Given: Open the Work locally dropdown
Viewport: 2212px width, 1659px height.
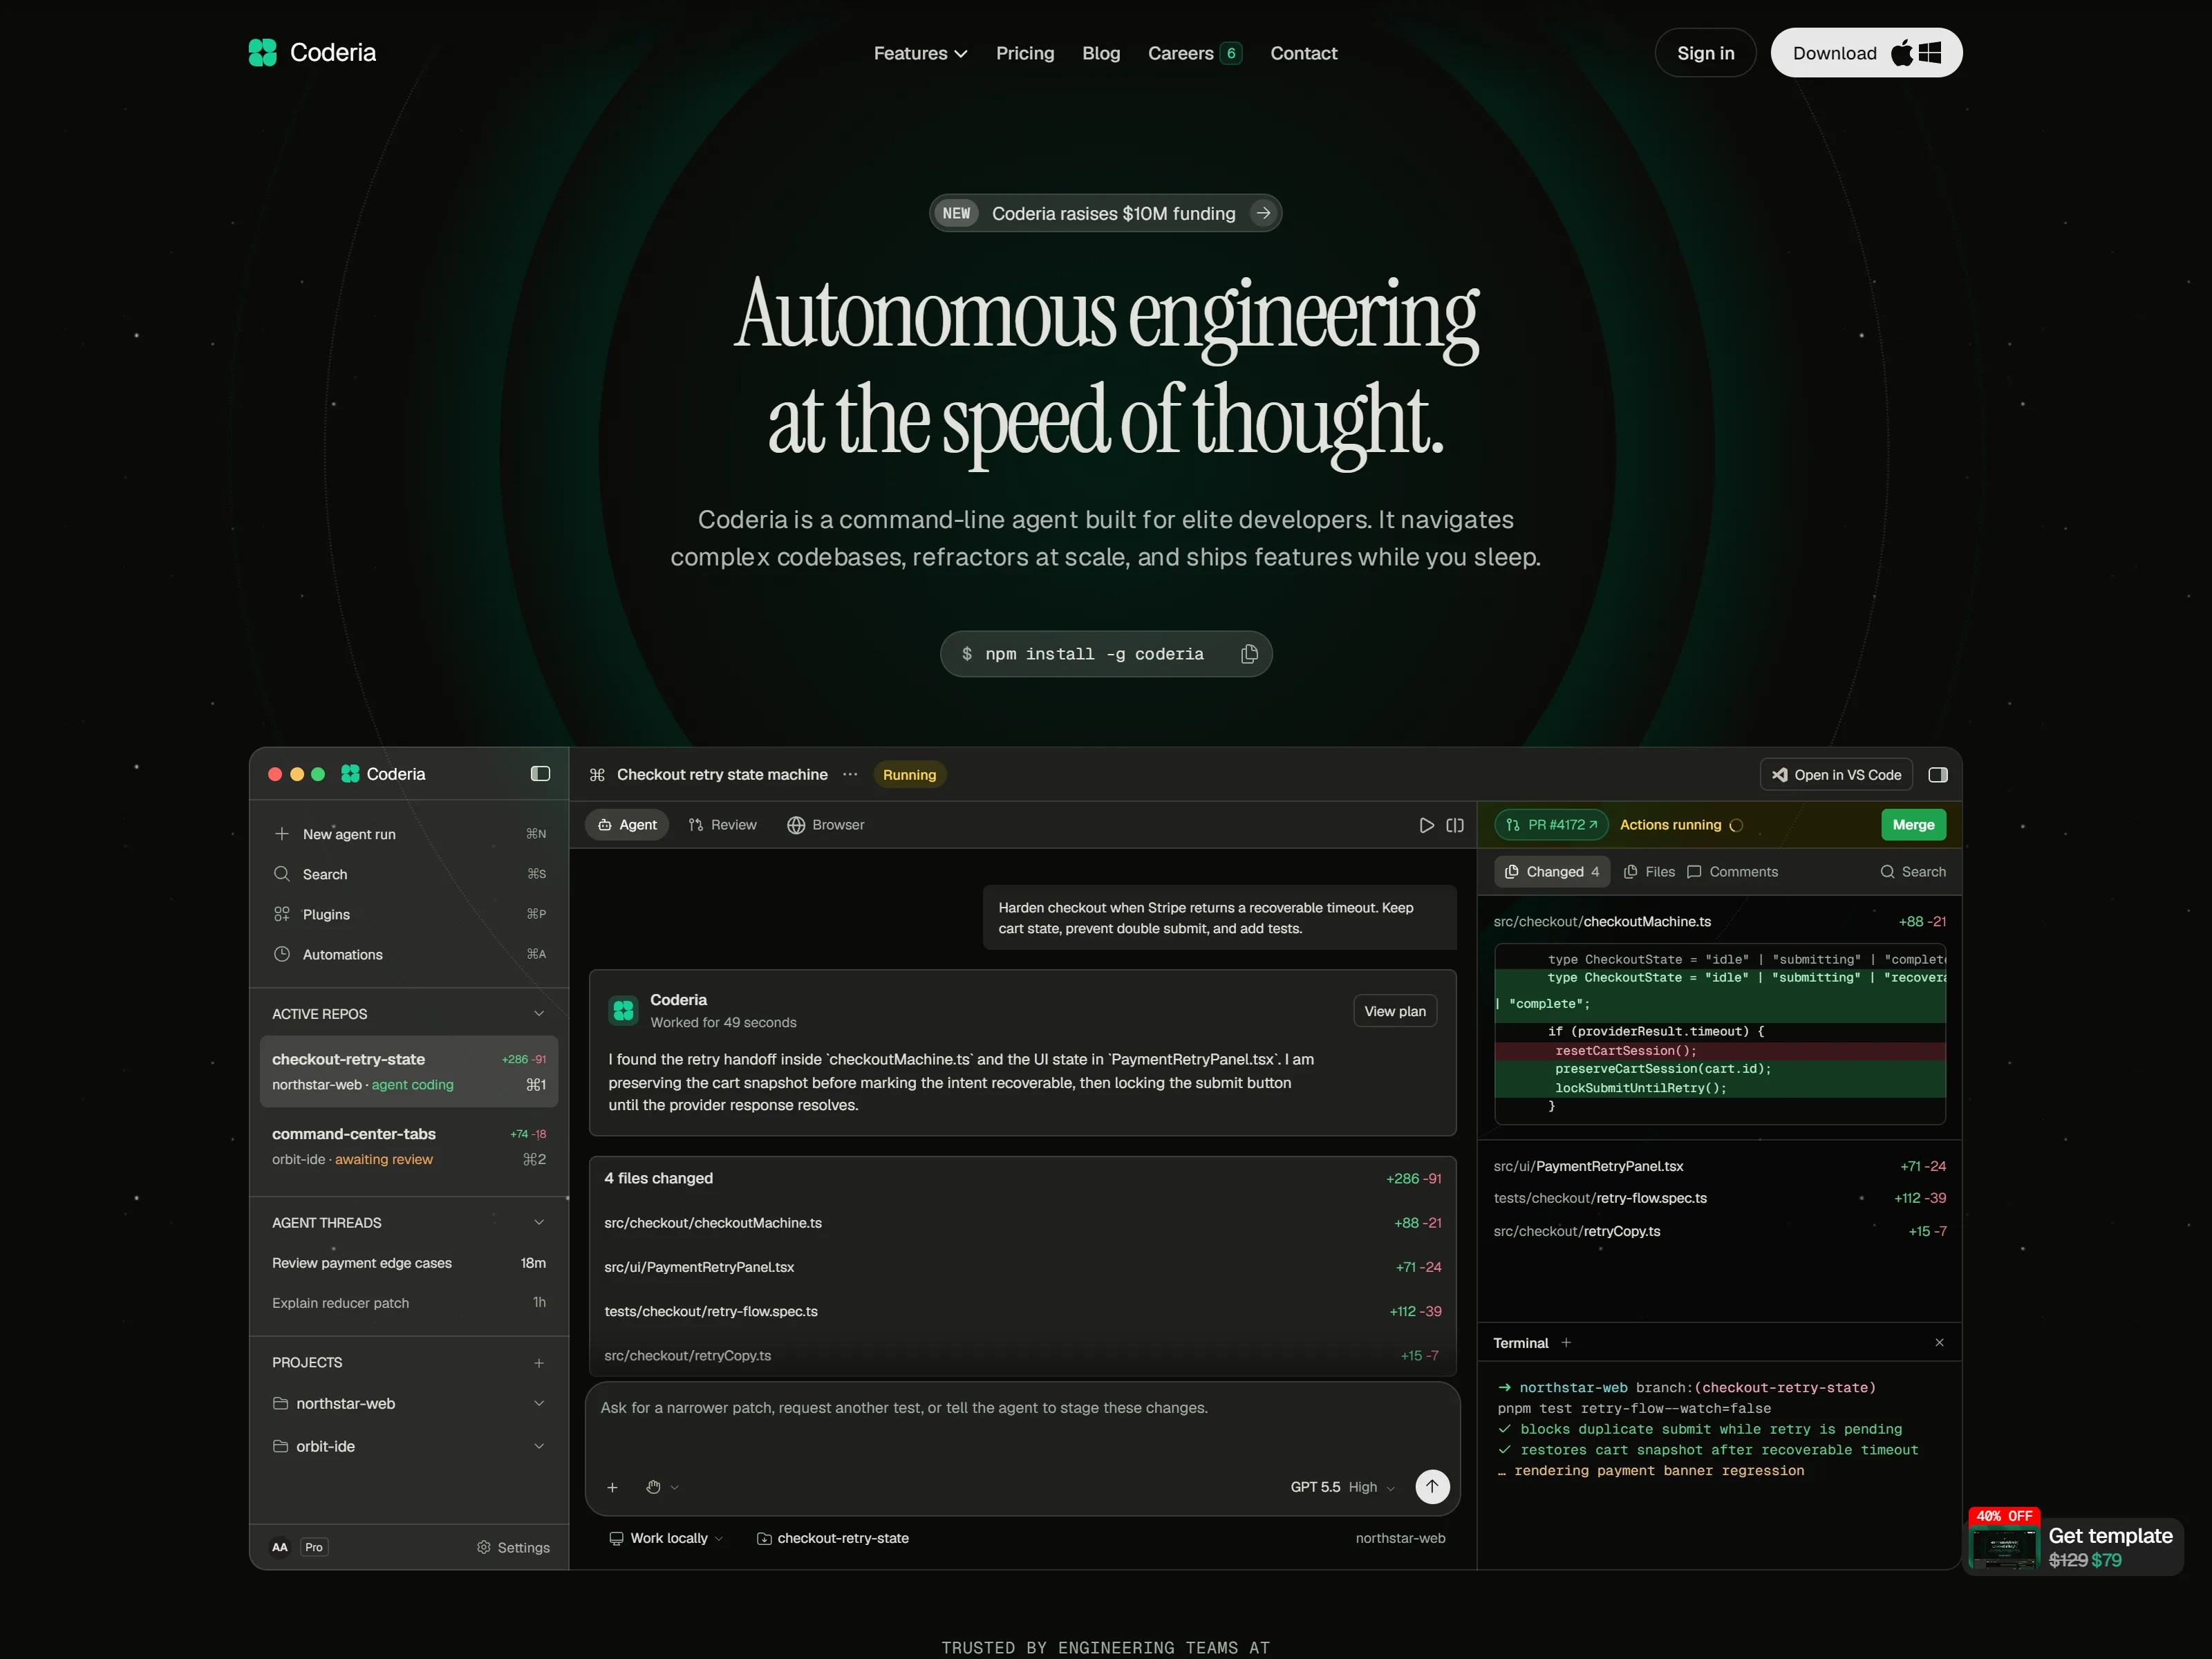Looking at the screenshot, I should [666, 1538].
